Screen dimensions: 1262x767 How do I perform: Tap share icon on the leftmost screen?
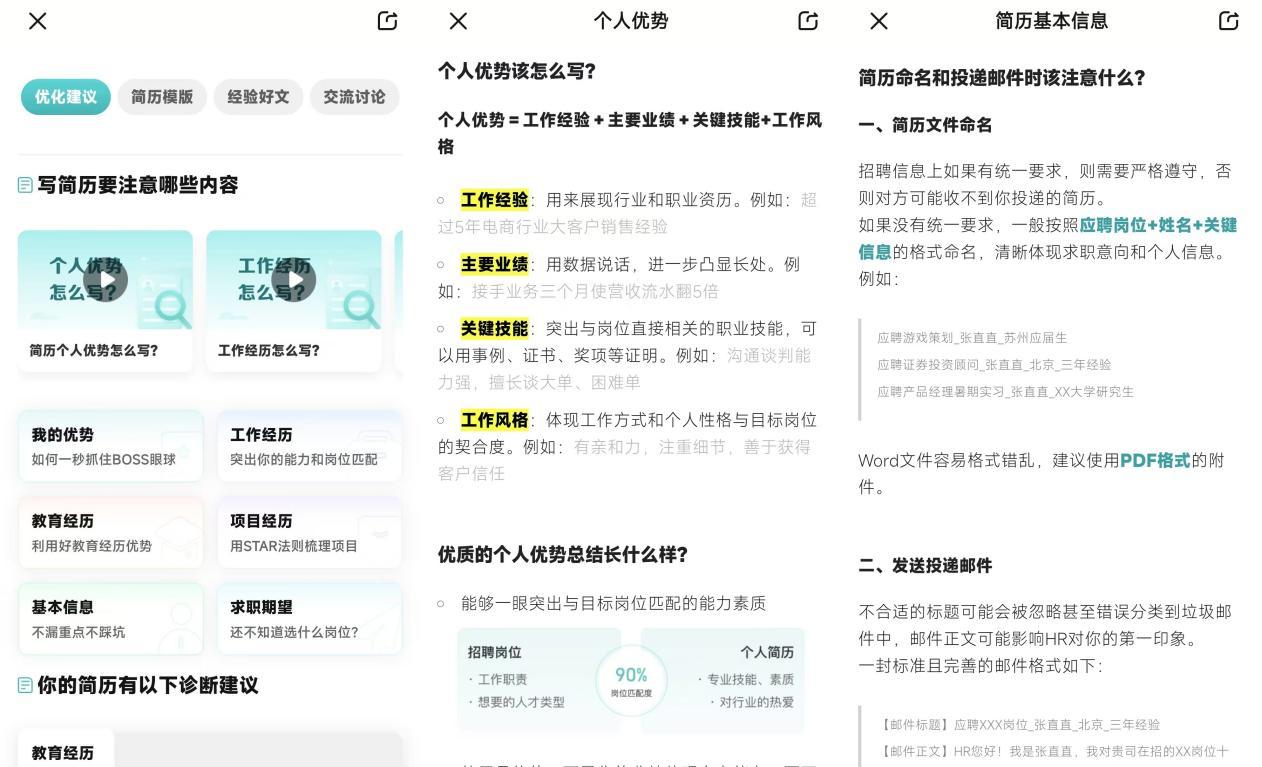387,21
